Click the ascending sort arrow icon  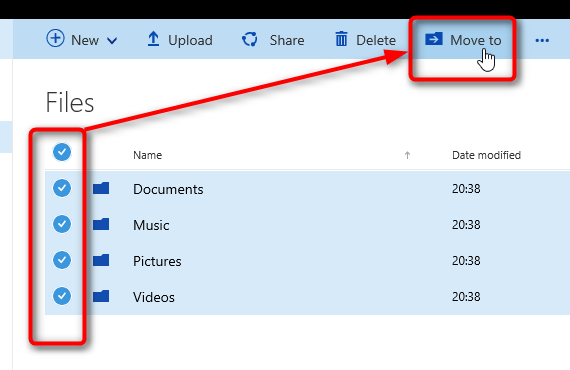click(x=407, y=156)
